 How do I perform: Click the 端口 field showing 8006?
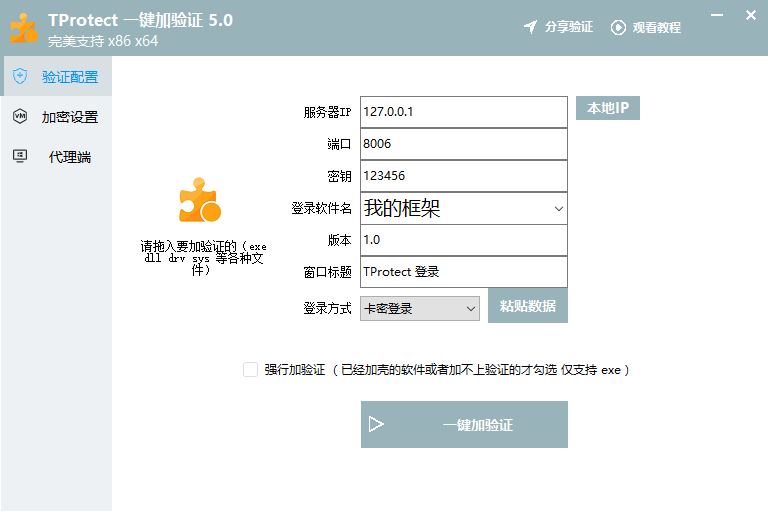coord(464,144)
